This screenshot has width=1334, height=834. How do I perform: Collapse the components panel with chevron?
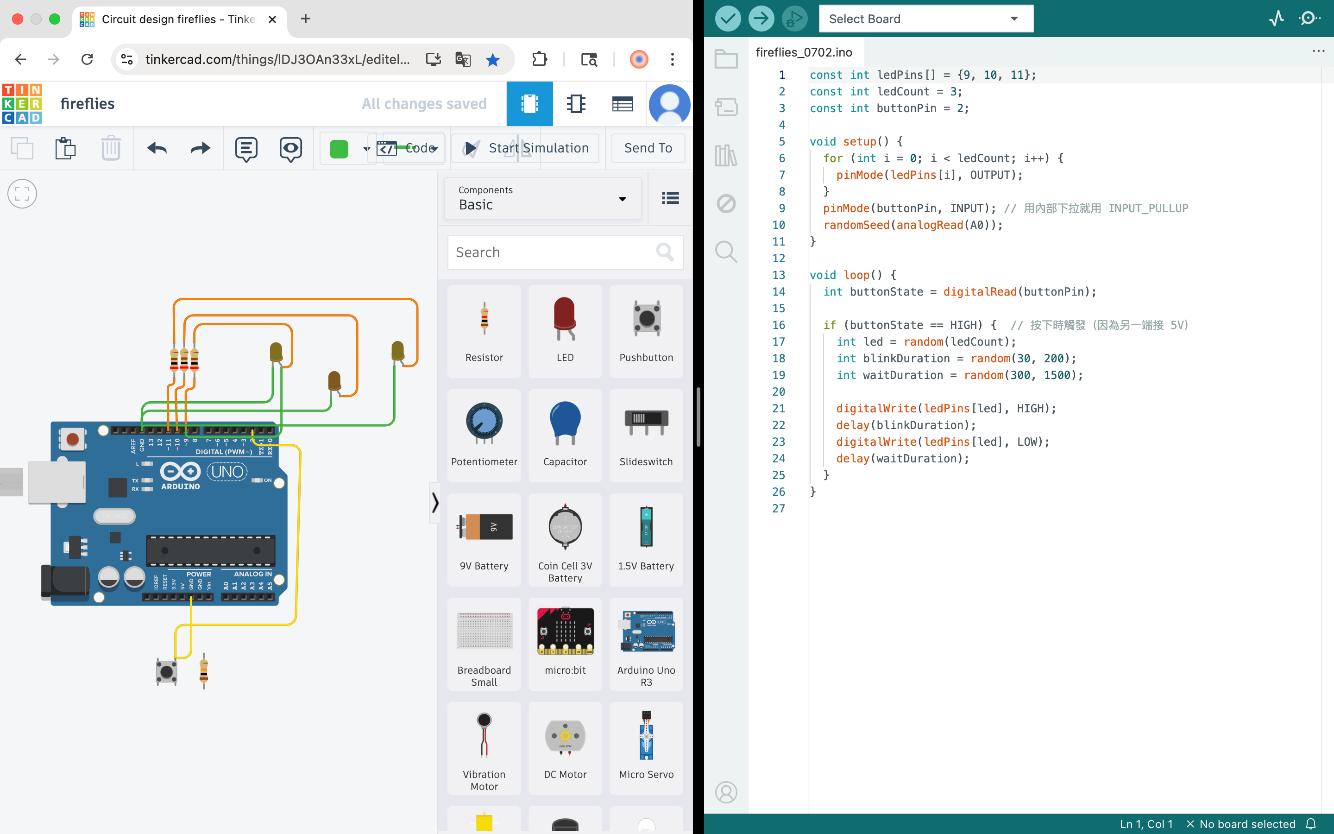[x=435, y=502]
